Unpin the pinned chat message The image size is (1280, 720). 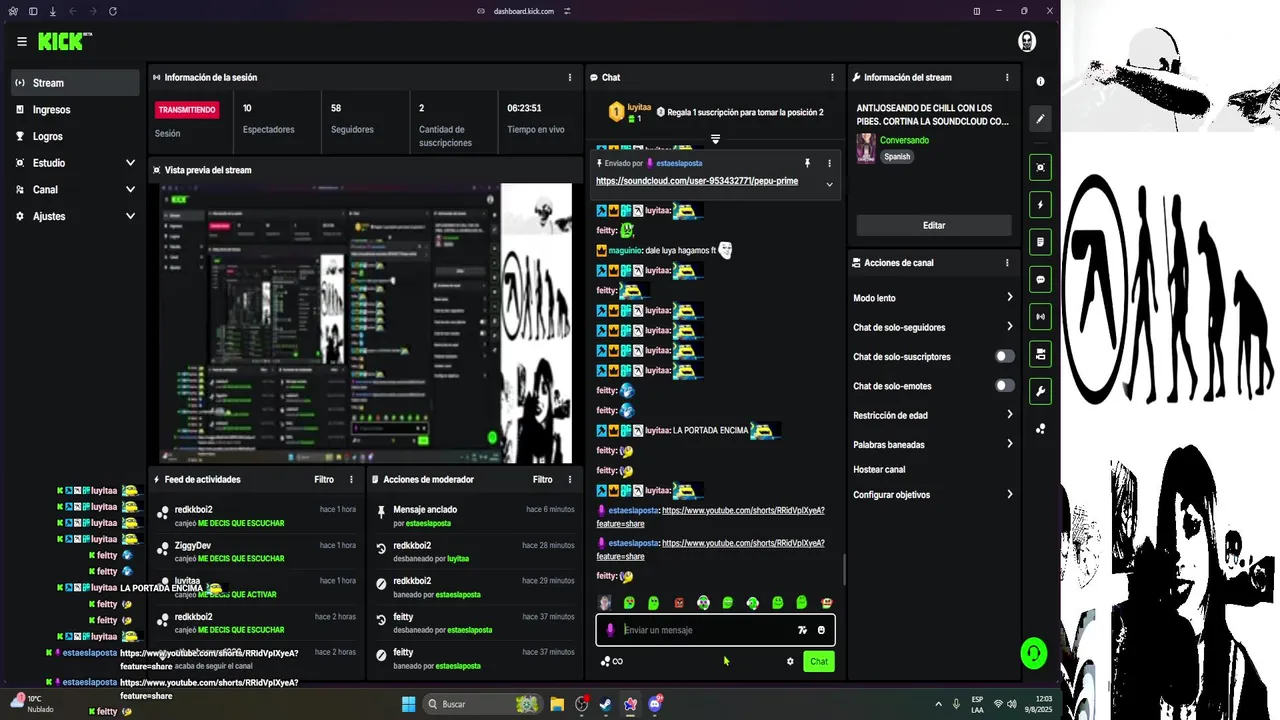pos(807,163)
